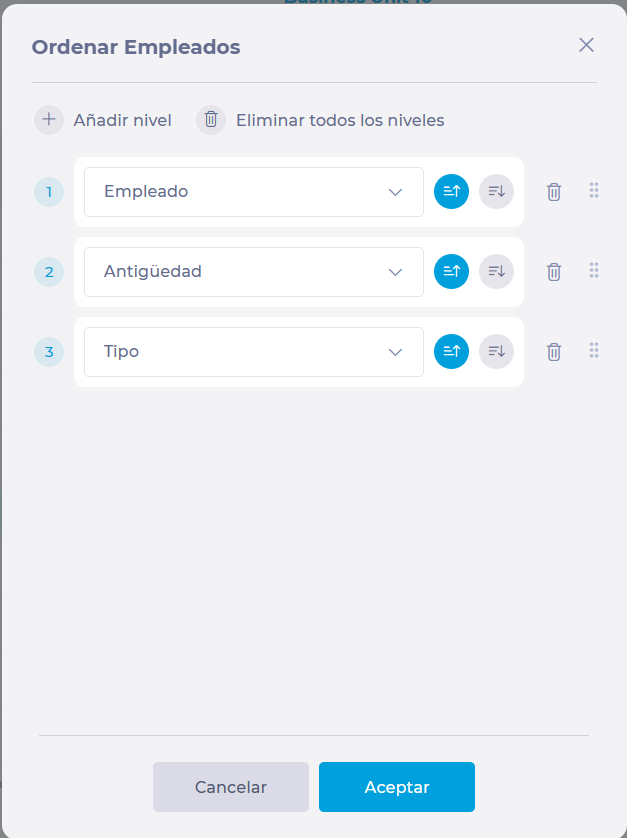Image resolution: width=627 pixels, height=838 pixels.
Task: Close the Ordenar Empleados dialog
Action: tap(587, 45)
